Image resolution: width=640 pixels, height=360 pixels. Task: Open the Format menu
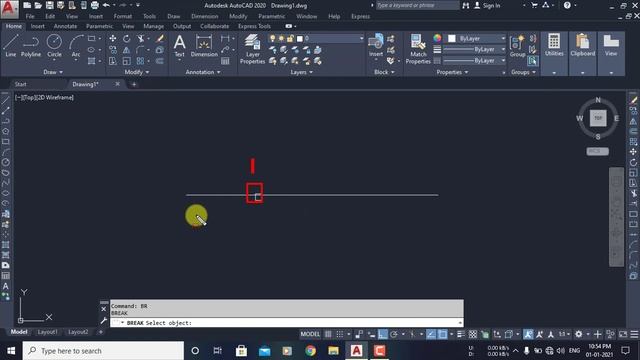coord(122,16)
